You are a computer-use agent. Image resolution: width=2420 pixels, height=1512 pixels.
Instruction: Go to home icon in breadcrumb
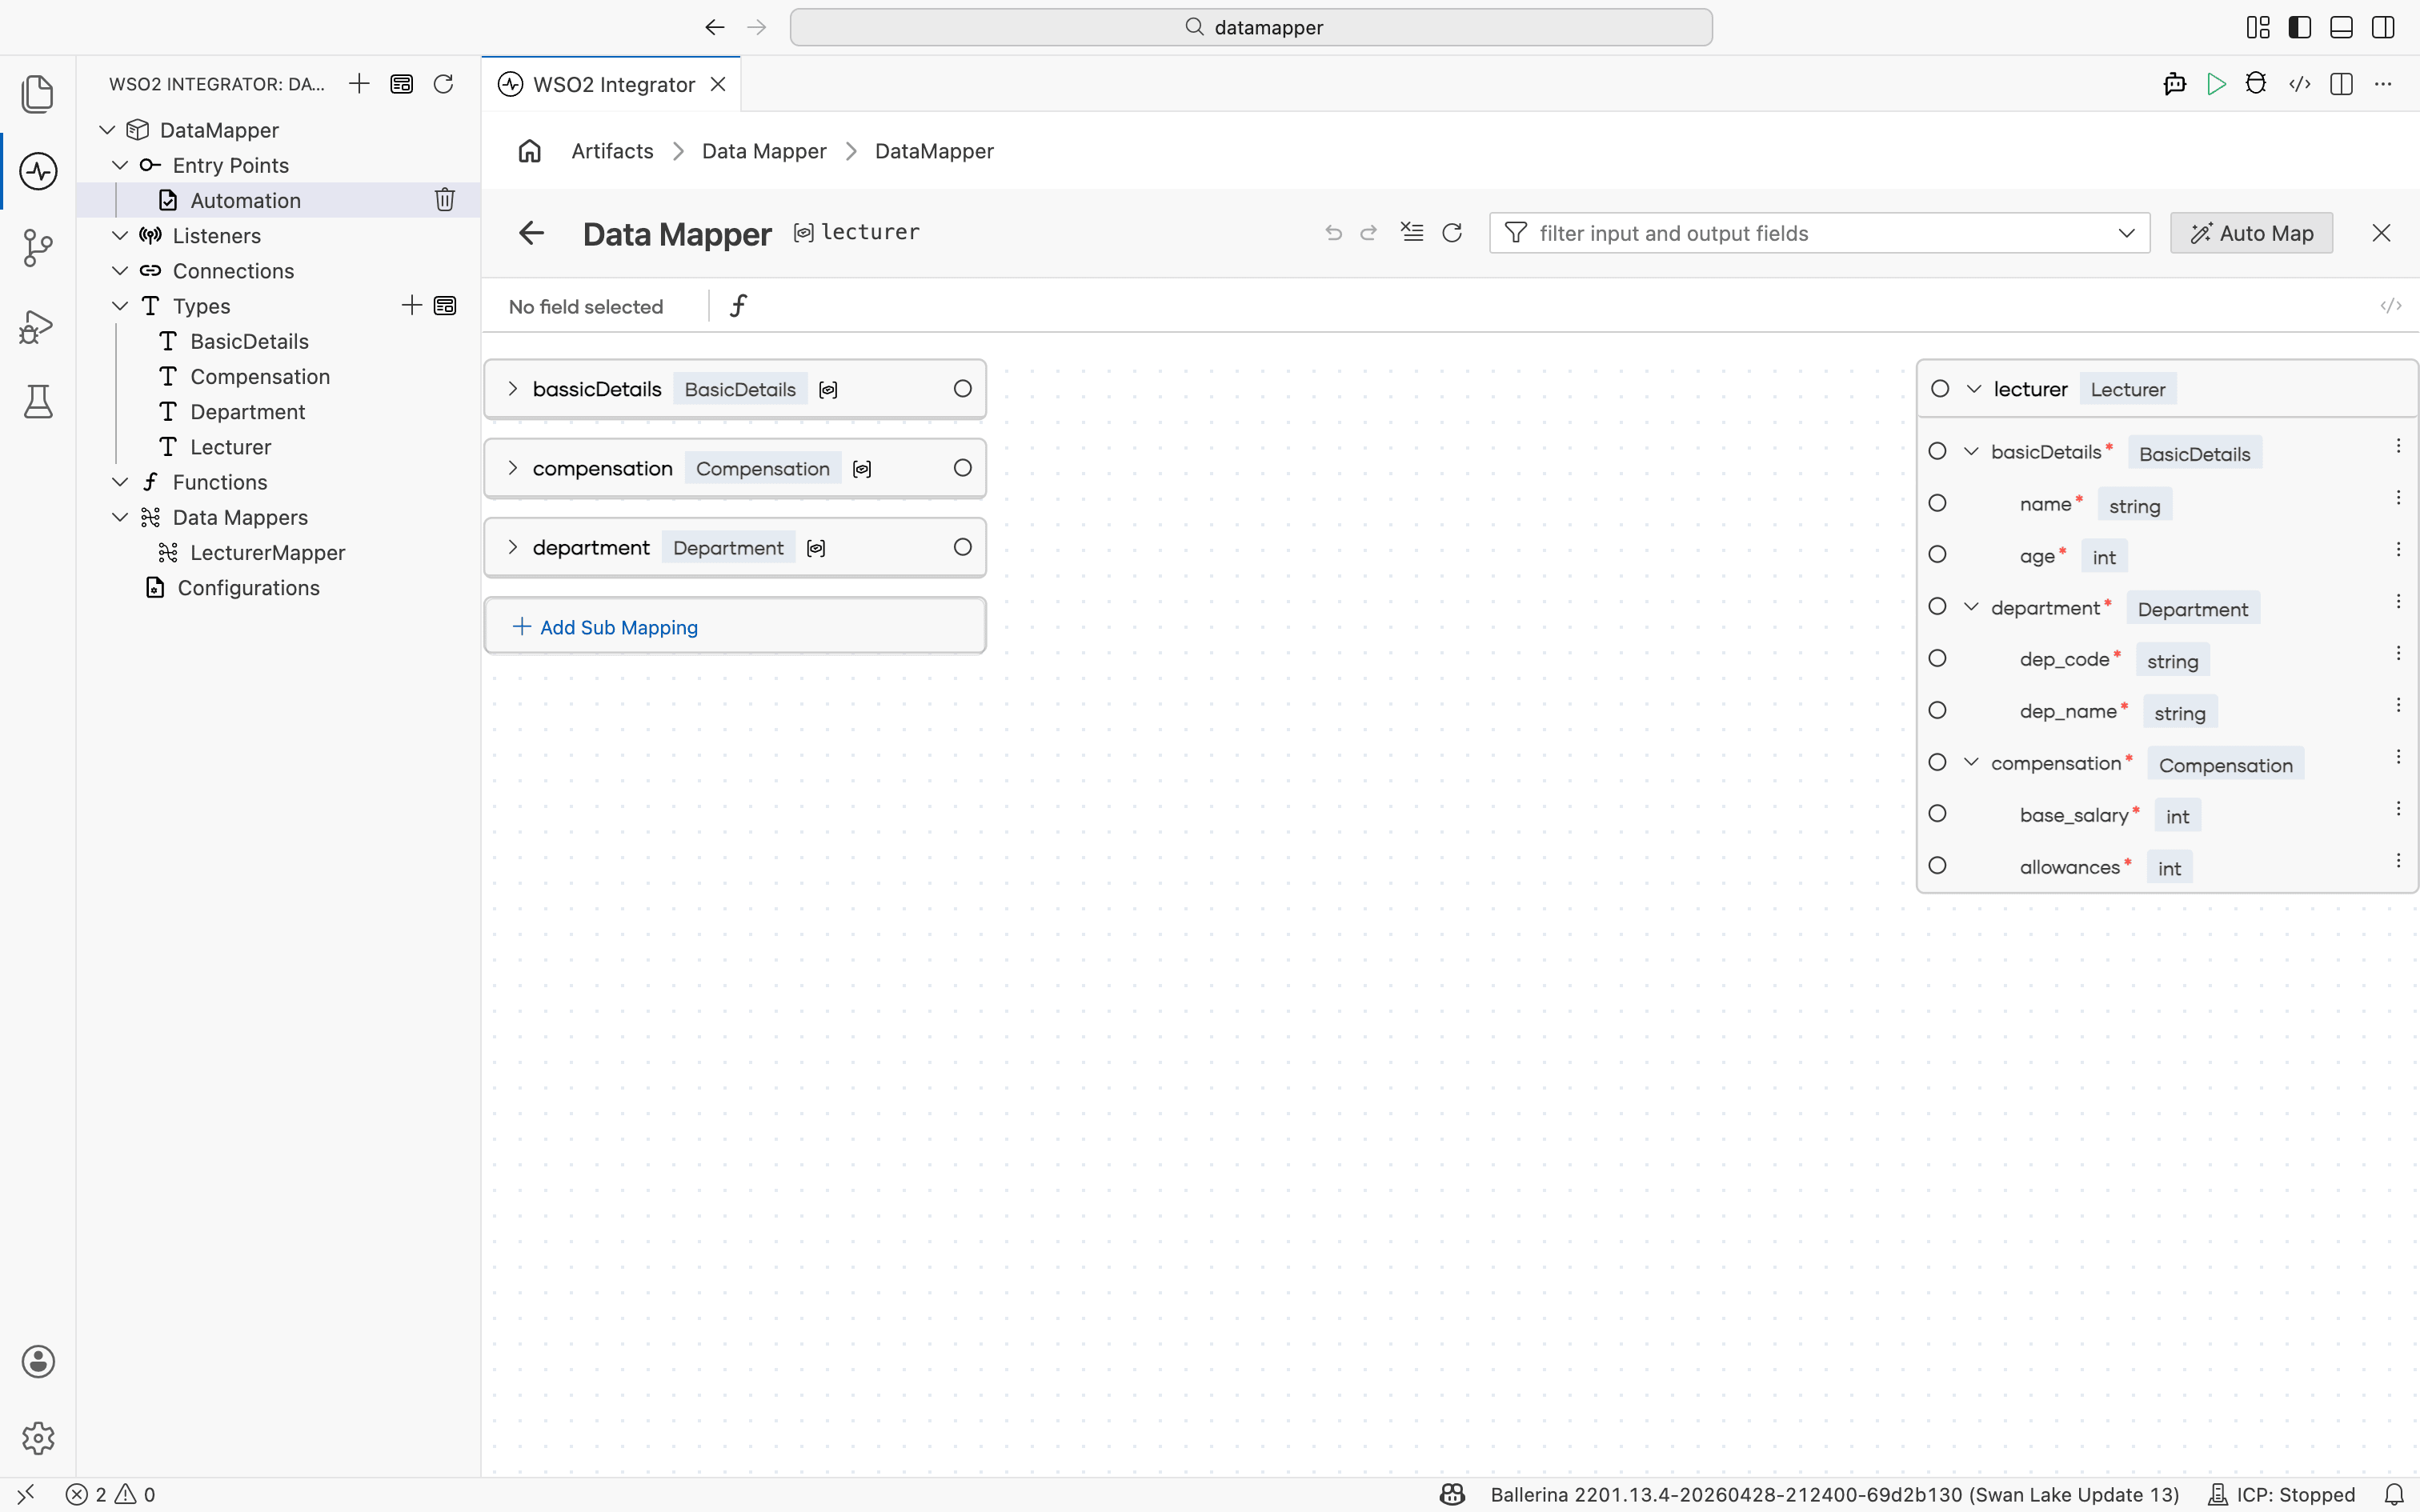pos(529,151)
